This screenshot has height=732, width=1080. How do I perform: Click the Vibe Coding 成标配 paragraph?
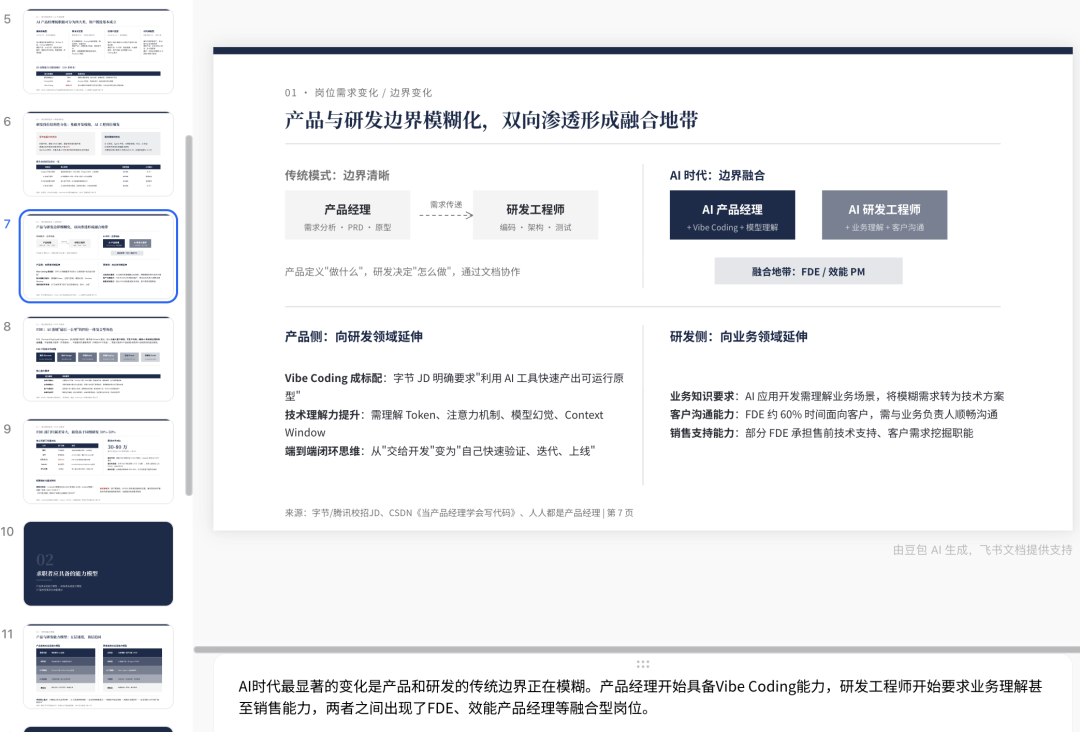click(x=454, y=386)
